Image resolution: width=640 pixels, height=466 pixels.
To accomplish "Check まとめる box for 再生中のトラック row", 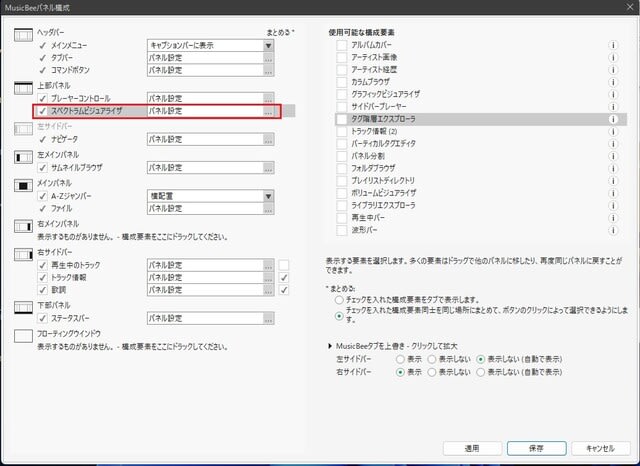I will click(284, 265).
